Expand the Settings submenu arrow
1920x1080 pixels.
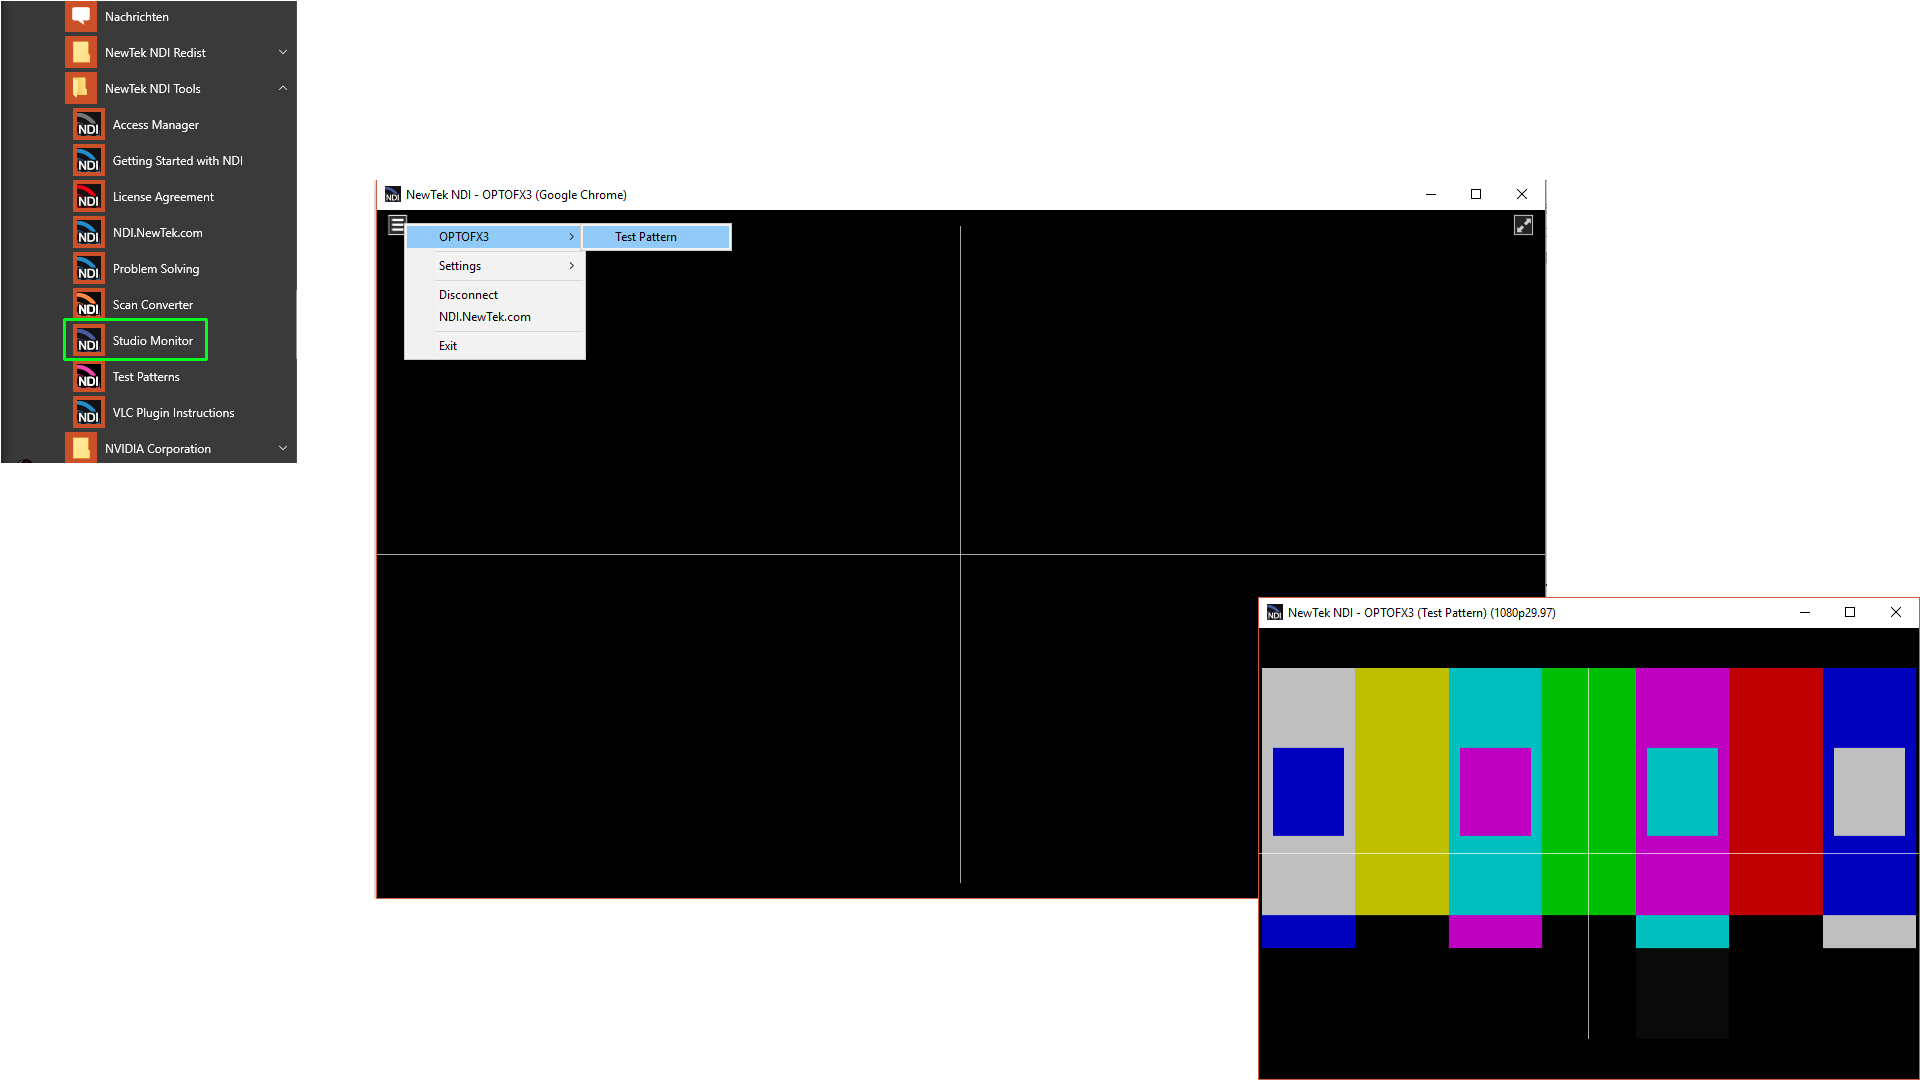pos(571,266)
